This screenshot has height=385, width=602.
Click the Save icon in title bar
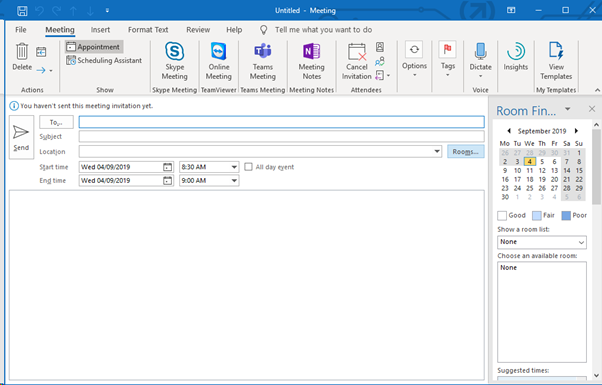click(x=22, y=11)
